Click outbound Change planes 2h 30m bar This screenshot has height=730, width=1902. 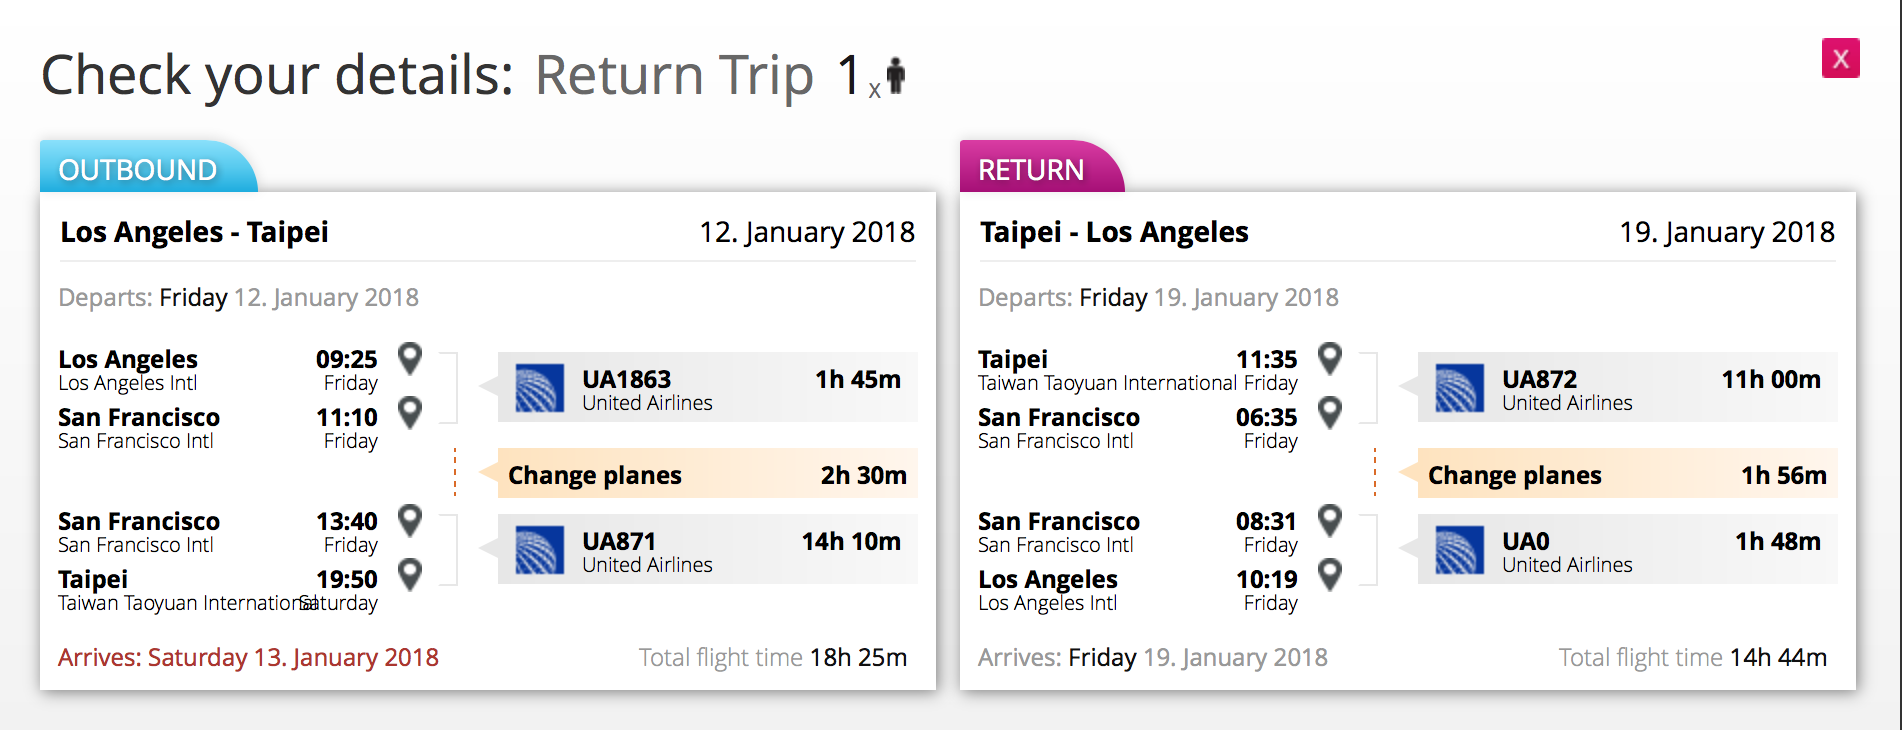point(707,475)
